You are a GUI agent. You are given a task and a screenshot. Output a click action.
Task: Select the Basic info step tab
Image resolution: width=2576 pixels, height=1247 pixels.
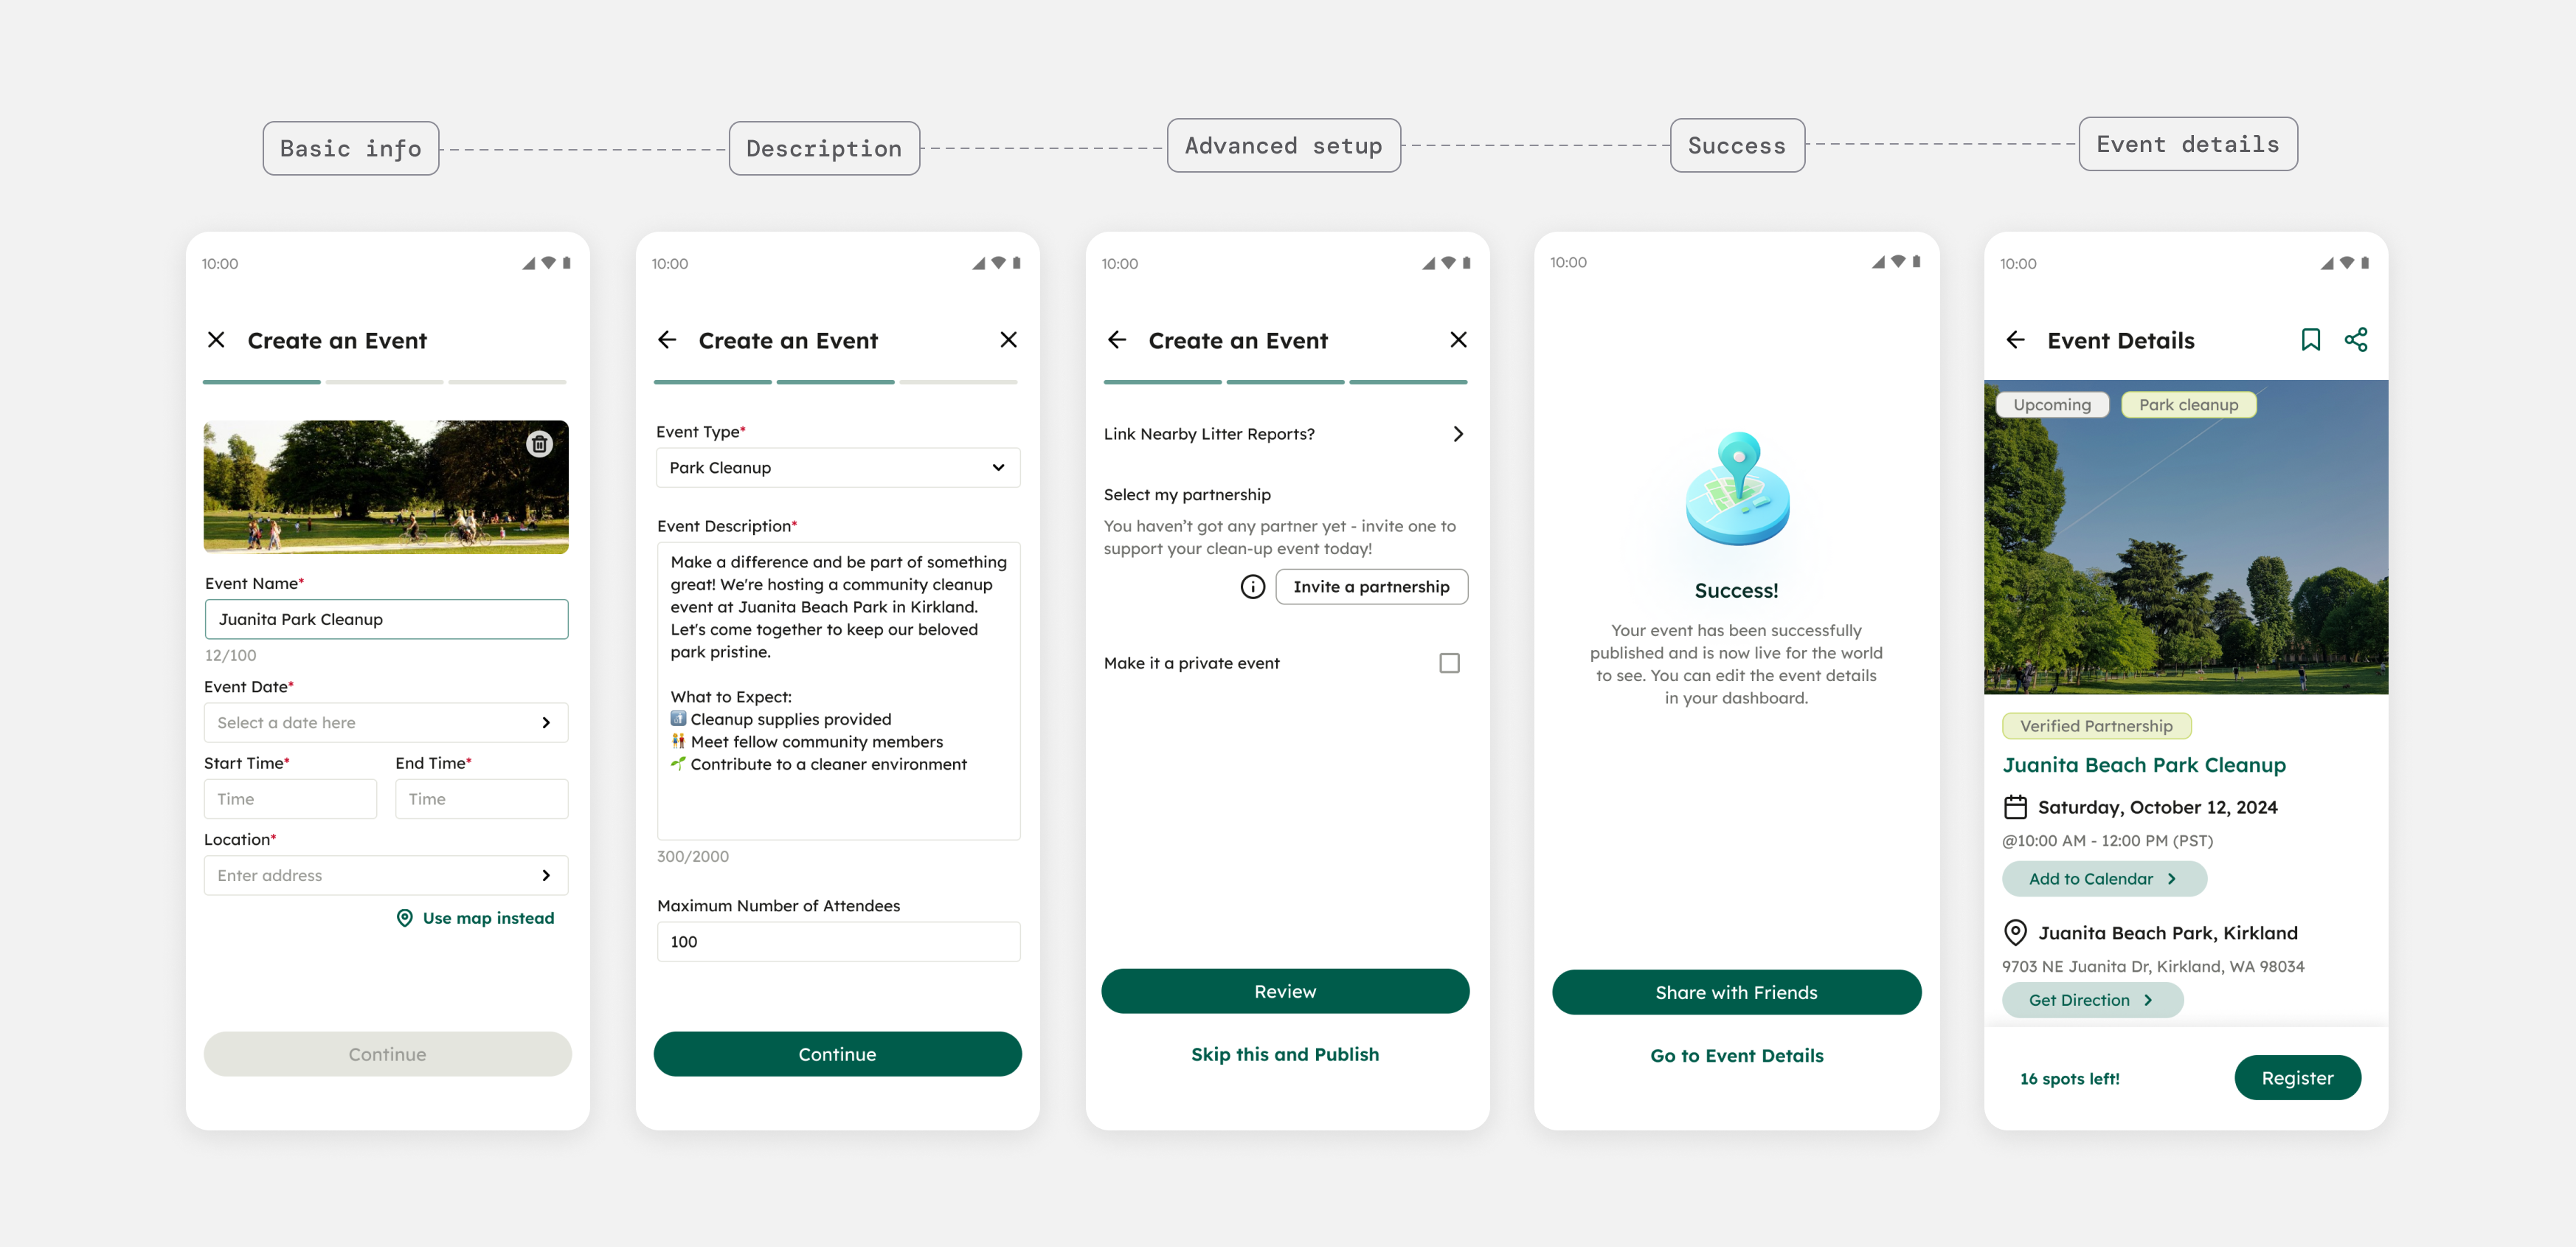coord(350,145)
